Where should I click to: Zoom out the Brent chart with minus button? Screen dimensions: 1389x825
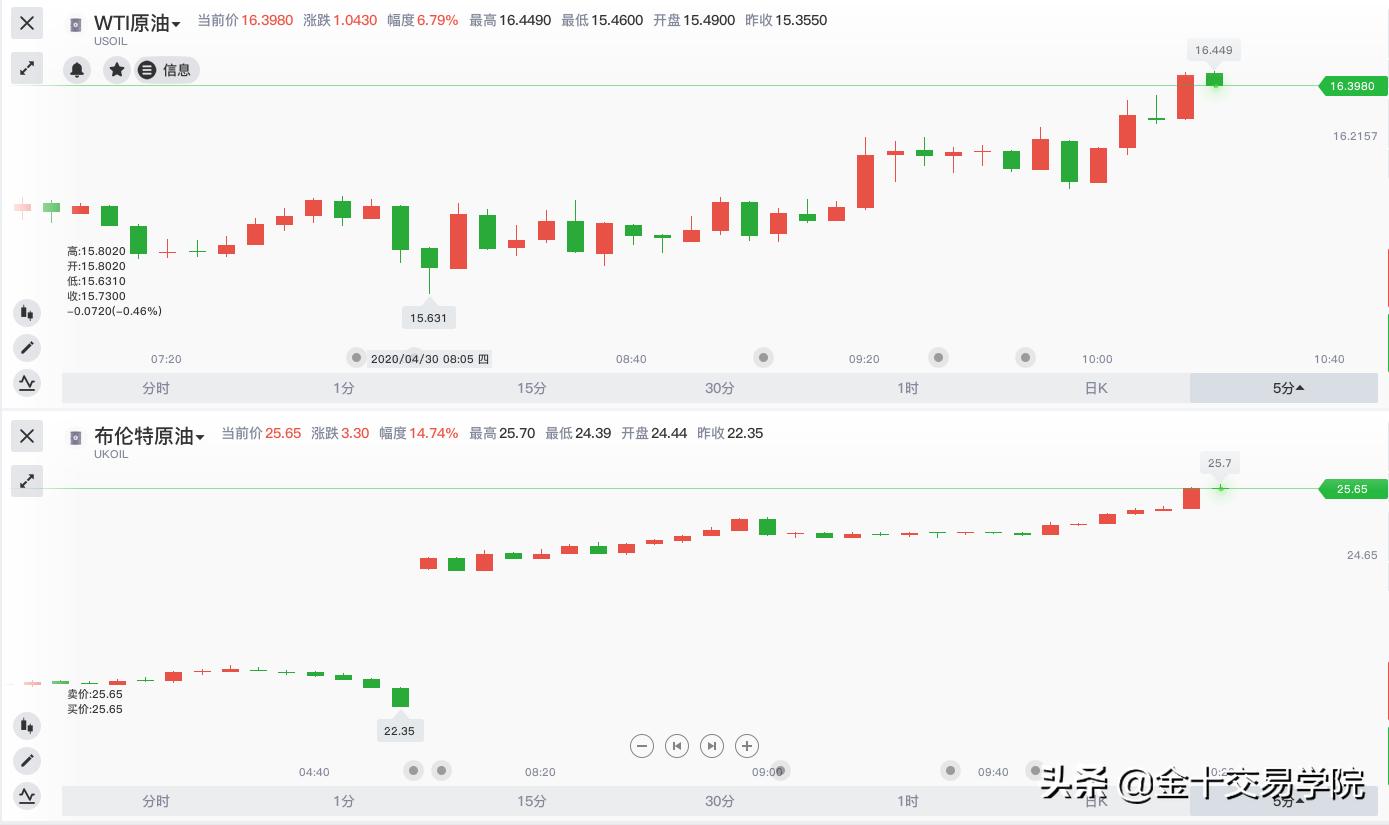[642, 745]
